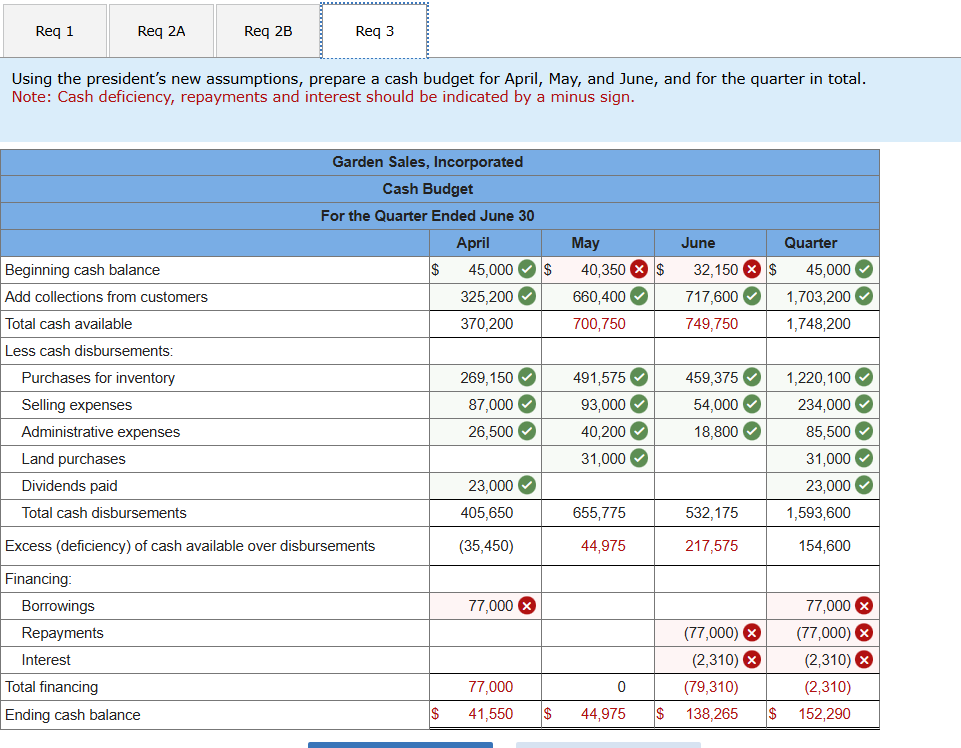Click red X icon for June beginning cash balance
The image size is (961, 748).
pos(752,269)
